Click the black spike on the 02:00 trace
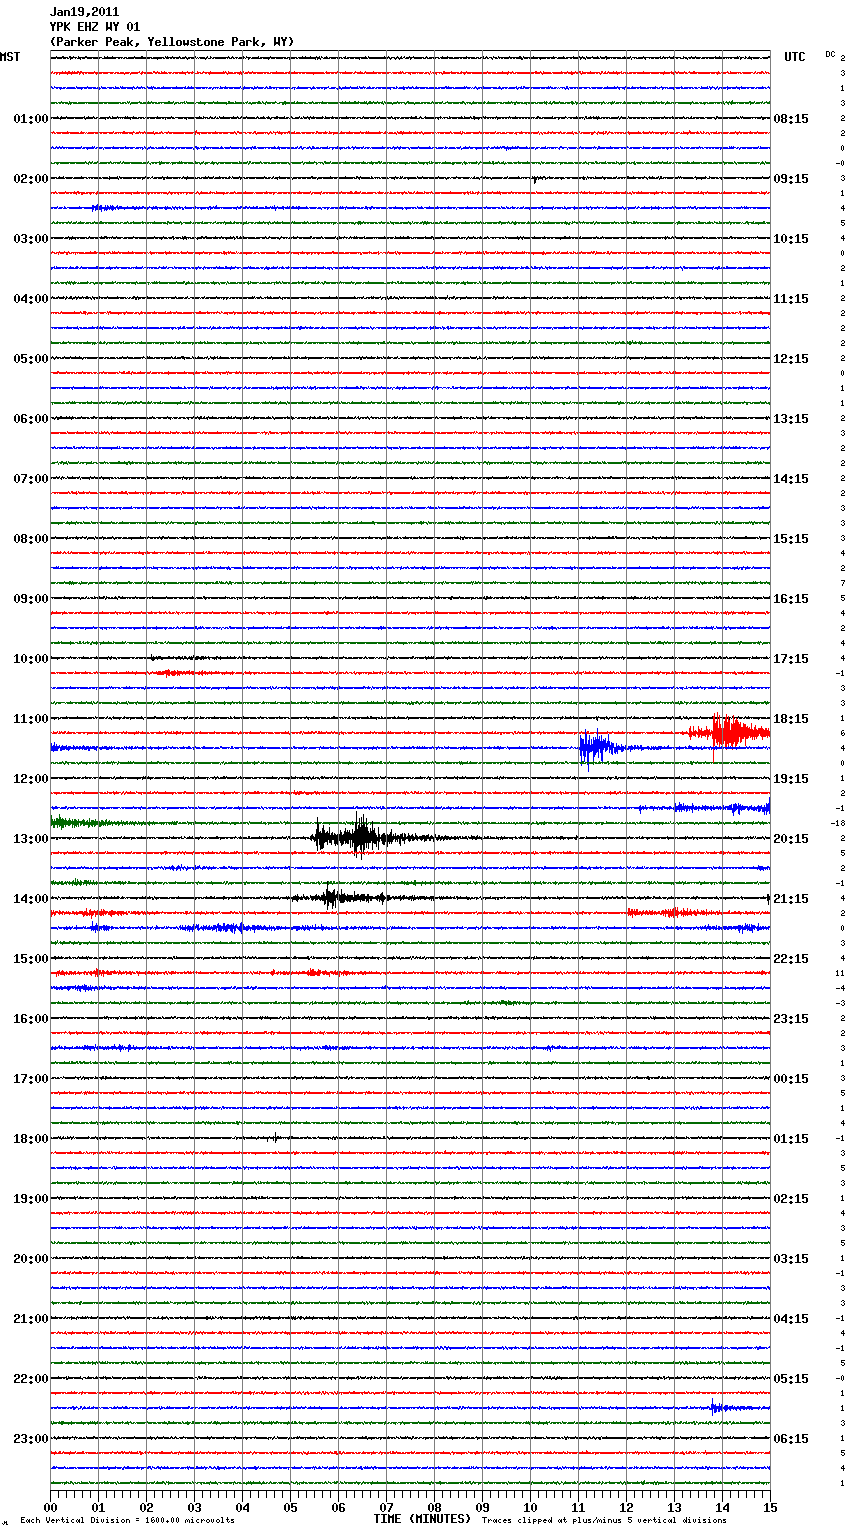The image size is (850, 1534). pyautogui.click(x=534, y=180)
